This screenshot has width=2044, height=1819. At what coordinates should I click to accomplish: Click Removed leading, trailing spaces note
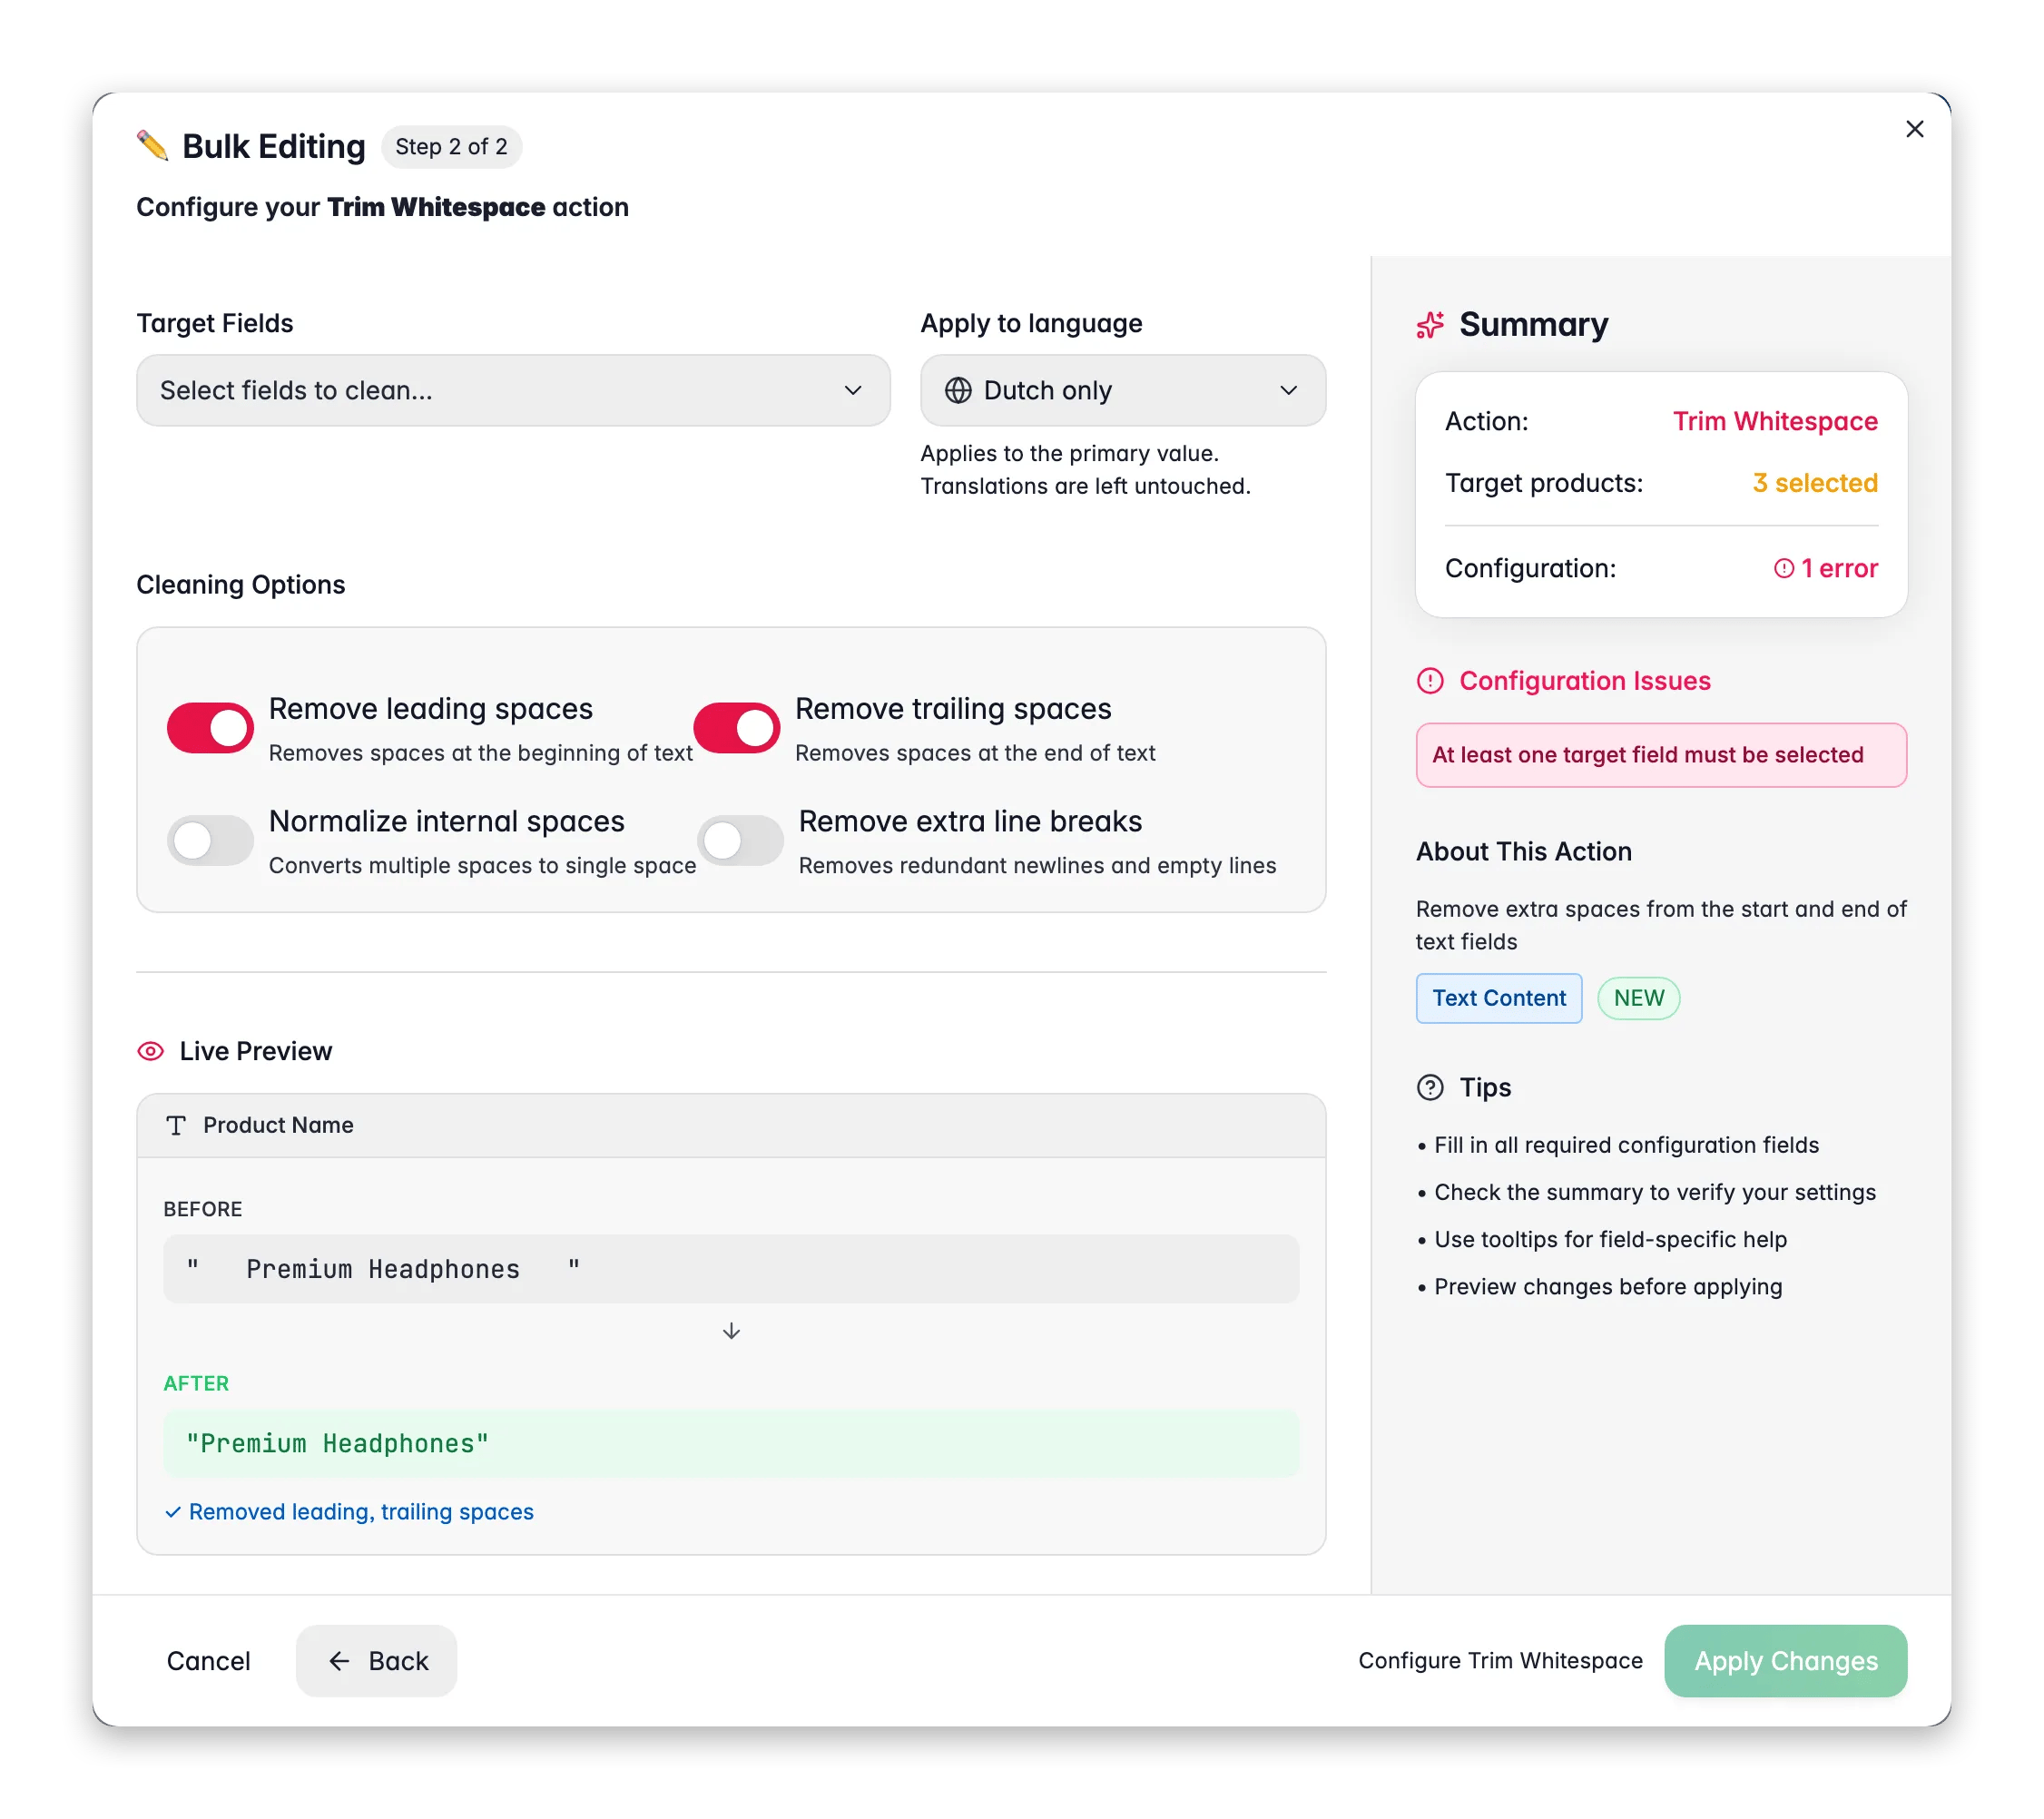(x=361, y=1512)
